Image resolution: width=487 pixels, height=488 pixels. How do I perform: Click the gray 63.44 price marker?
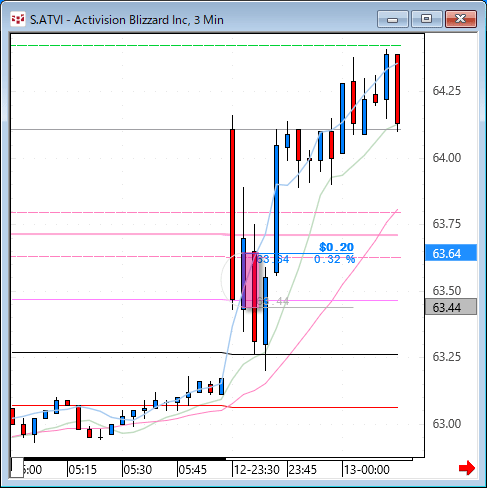coord(451,307)
